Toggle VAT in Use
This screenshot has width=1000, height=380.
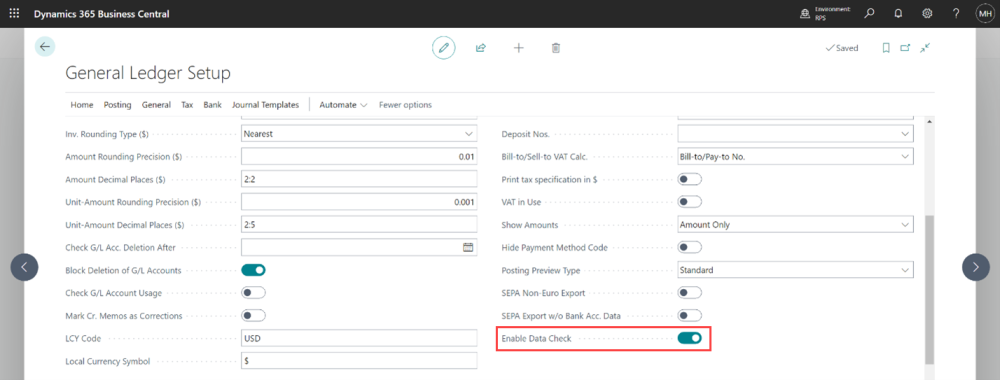click(x=689, y=202)
